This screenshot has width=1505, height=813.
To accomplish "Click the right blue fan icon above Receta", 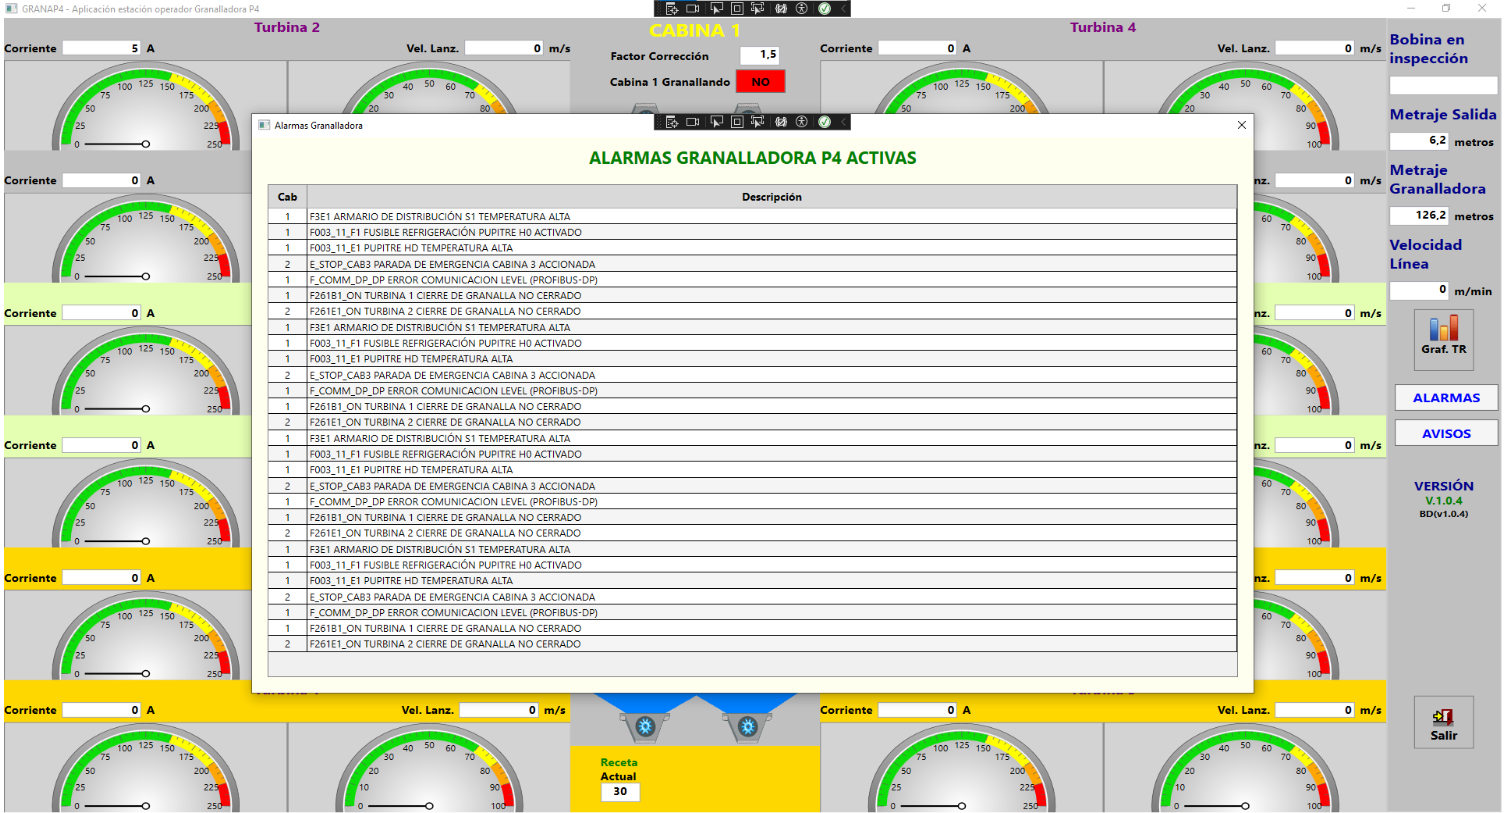I will click(x=747, y=726).
